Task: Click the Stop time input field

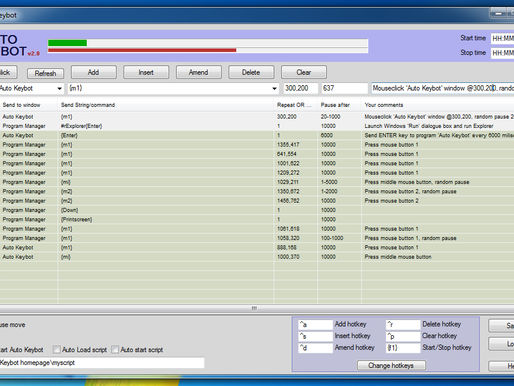Action: click(x=502, y=53)
